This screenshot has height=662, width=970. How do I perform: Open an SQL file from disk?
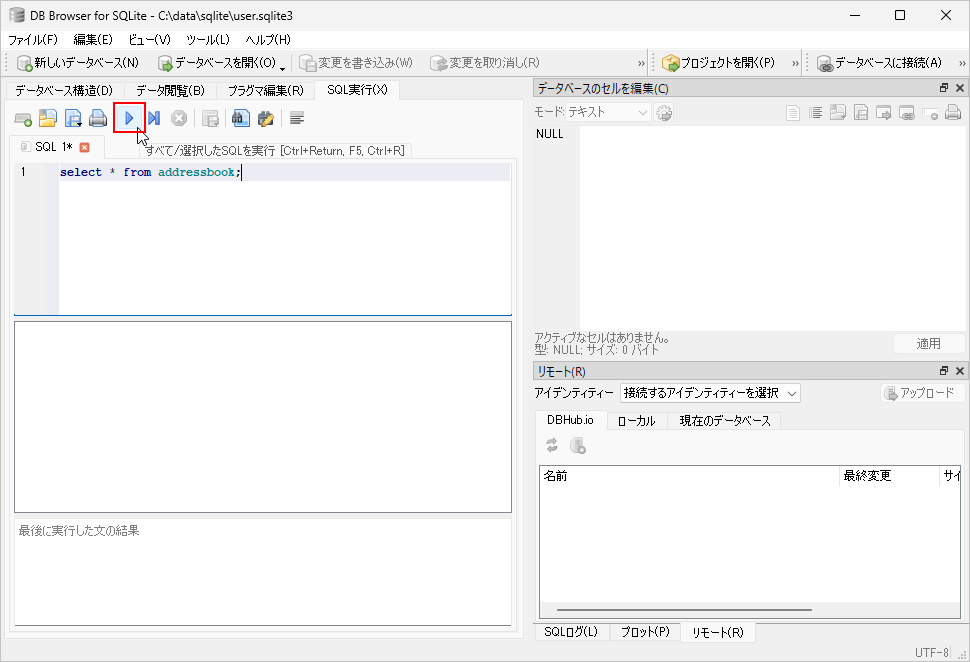[x=48, y=118]
